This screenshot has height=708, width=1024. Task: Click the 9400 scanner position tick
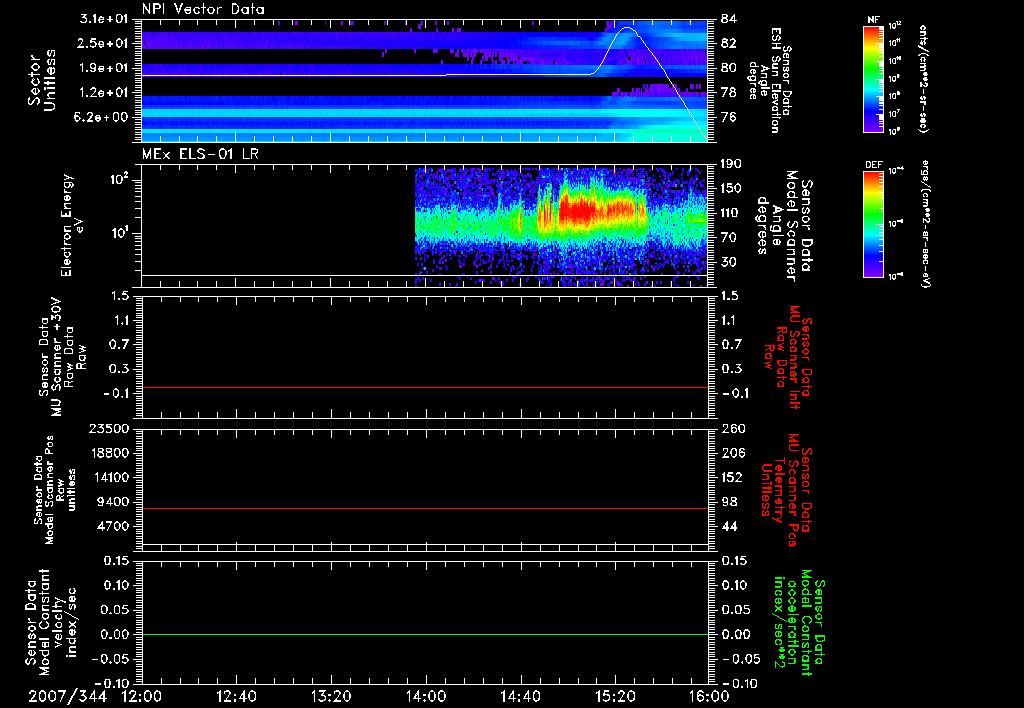[114, 502]
